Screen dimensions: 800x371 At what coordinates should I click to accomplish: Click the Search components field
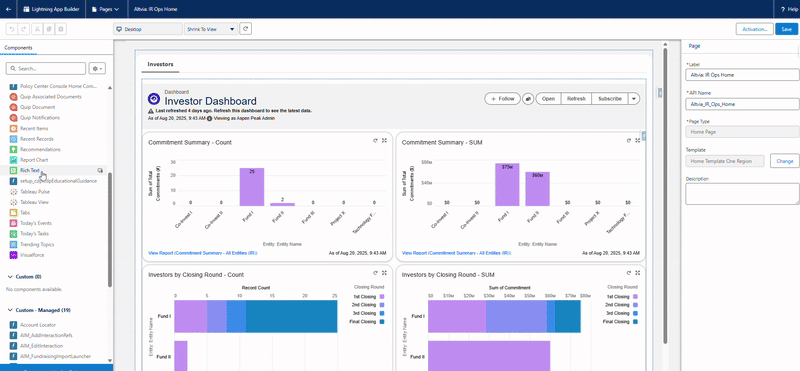46,68
